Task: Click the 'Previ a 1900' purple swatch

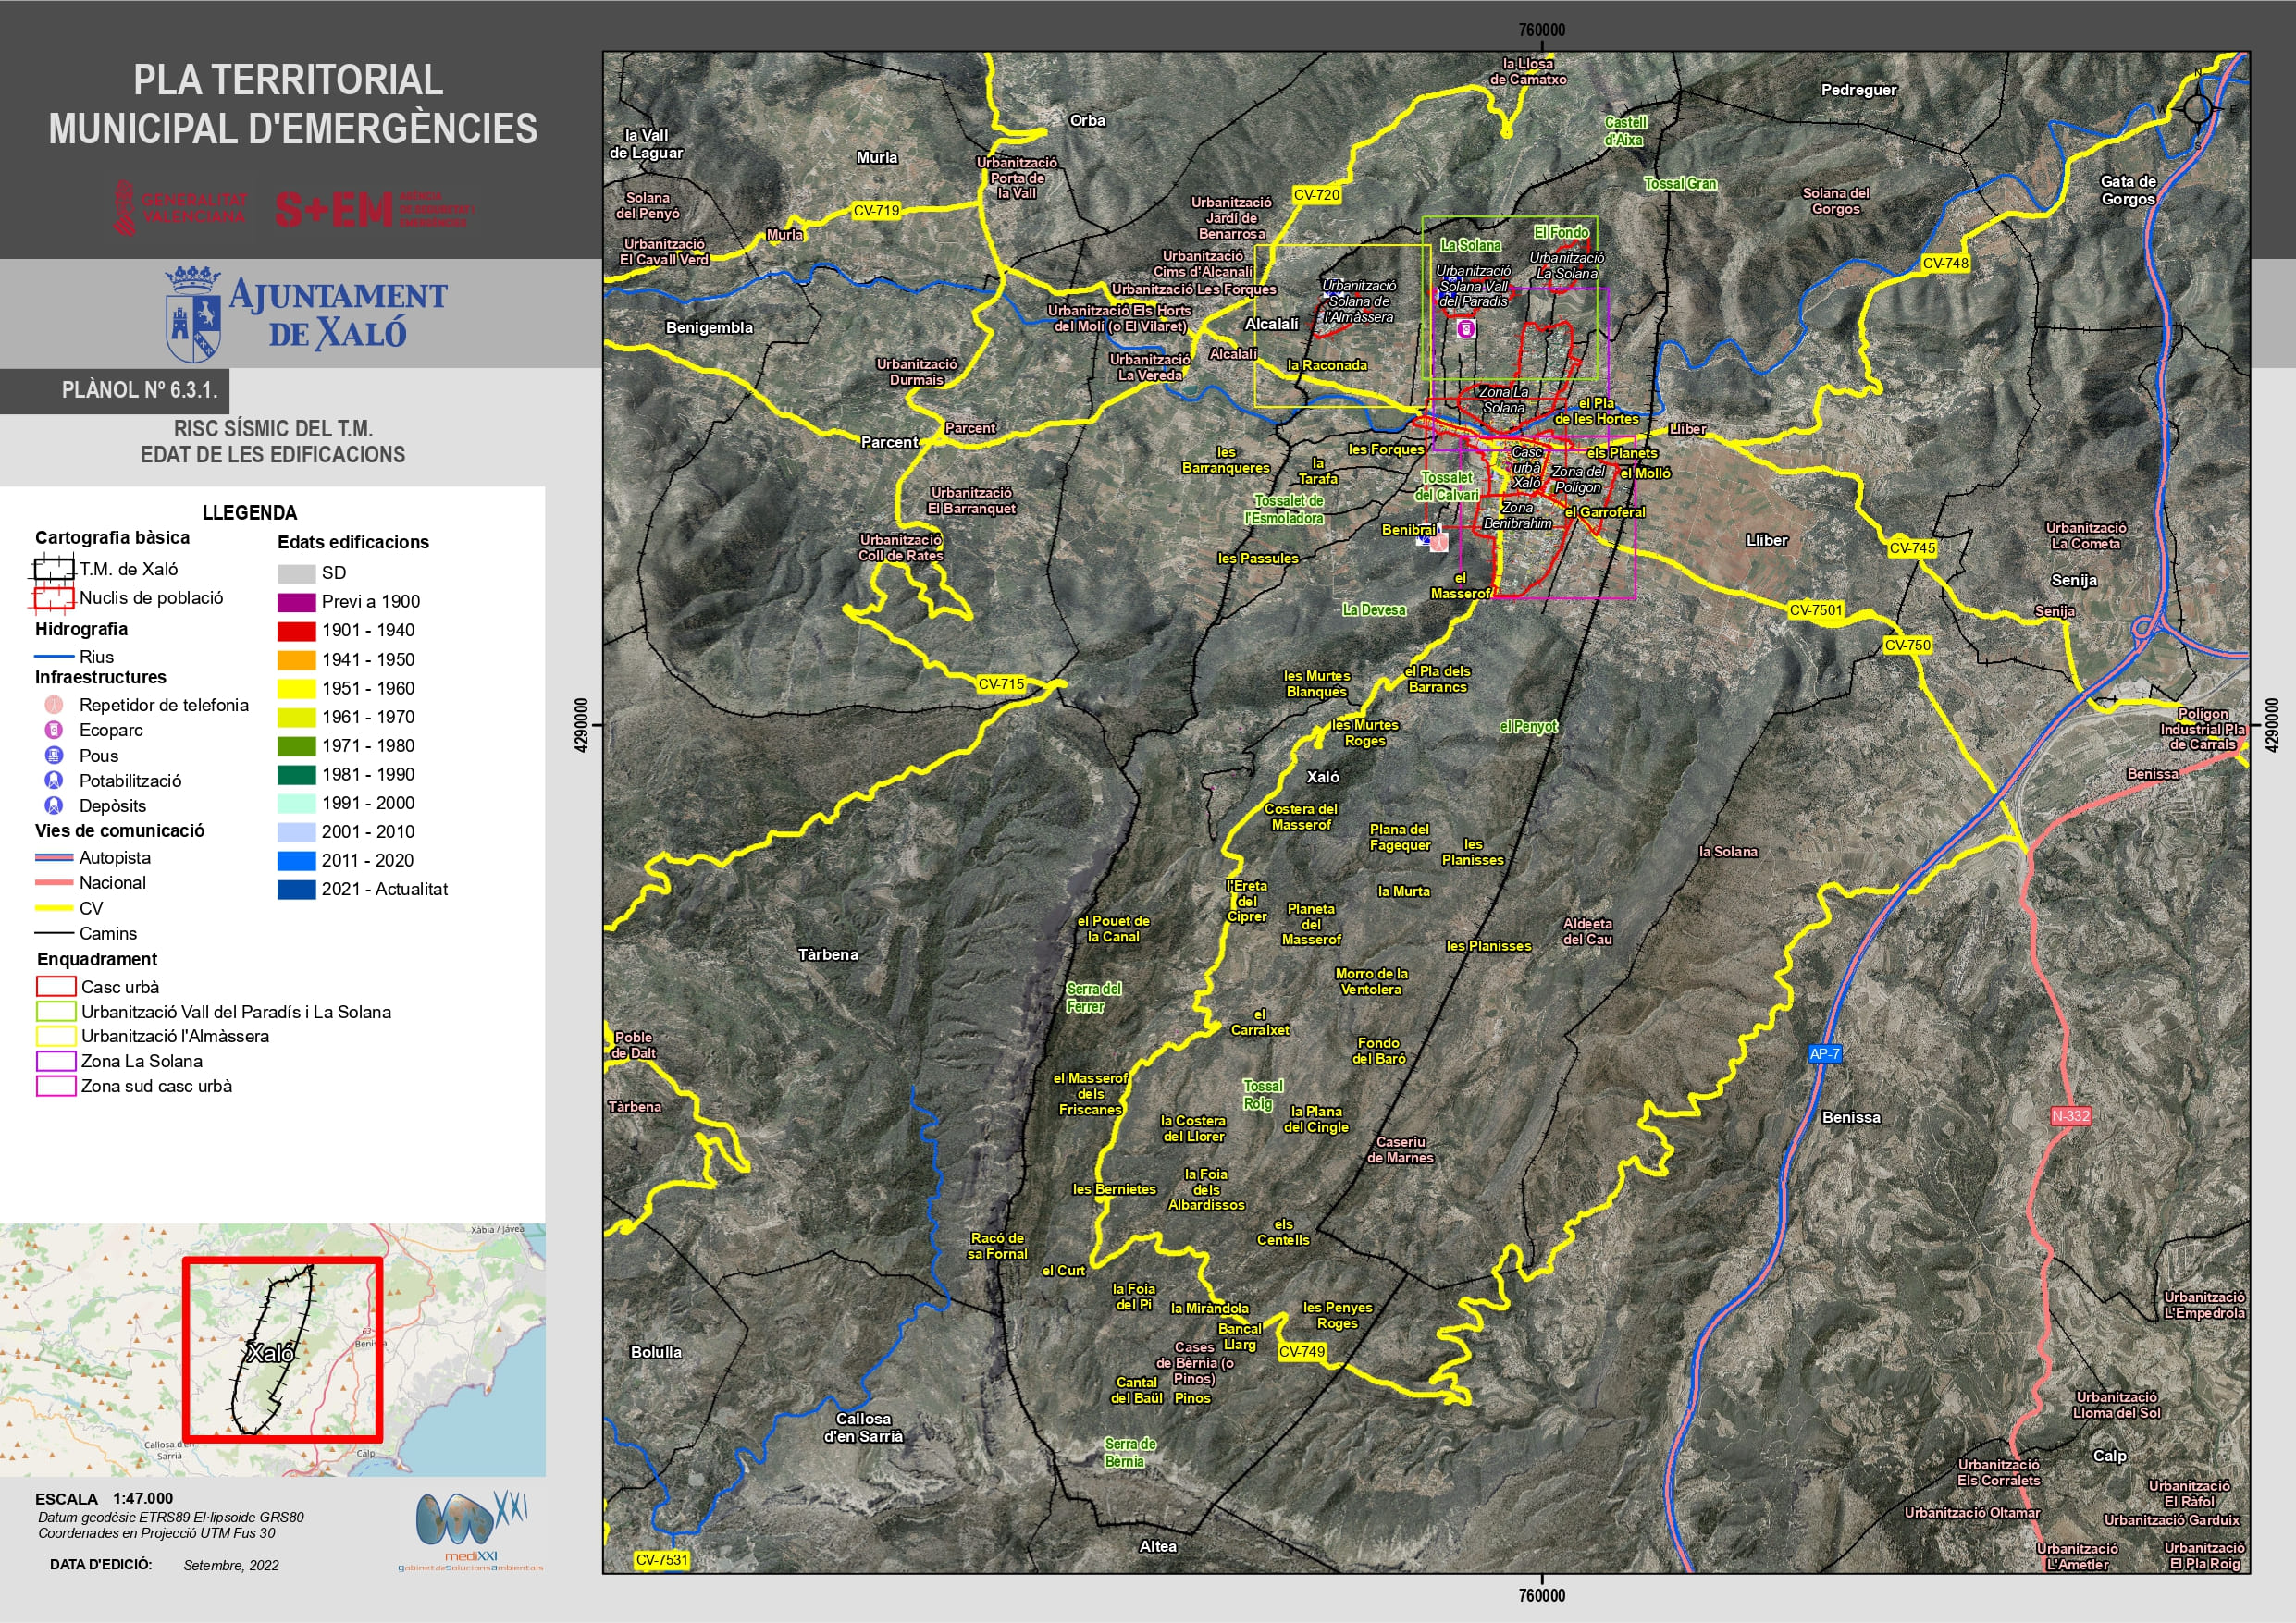Action: [x=296, y=602]
